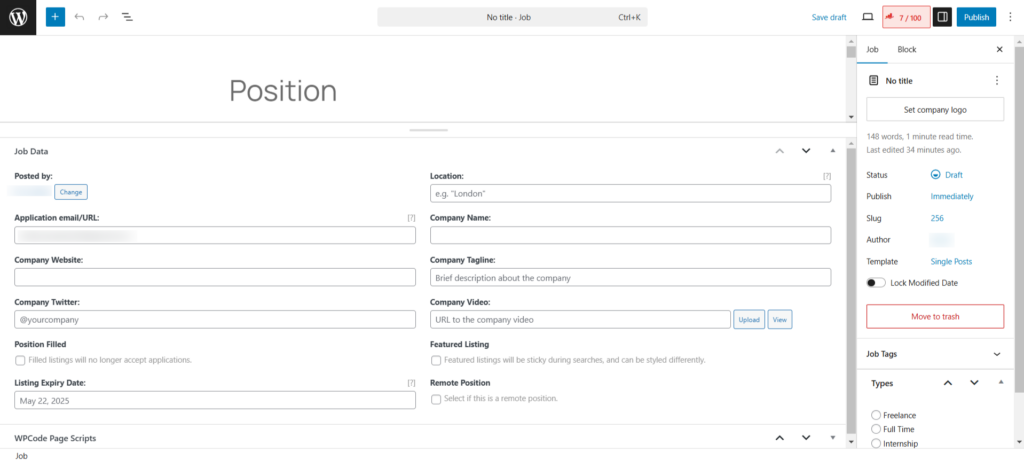The height and width of the screenshot is (460, 1024).
Task: Collapse the Job Data panel
Action: click(x=832, y=151)
